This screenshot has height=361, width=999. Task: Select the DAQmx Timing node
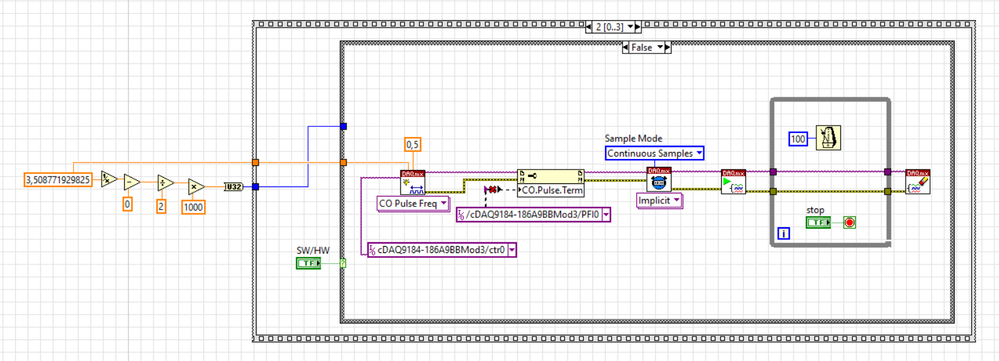pos(659,180)
